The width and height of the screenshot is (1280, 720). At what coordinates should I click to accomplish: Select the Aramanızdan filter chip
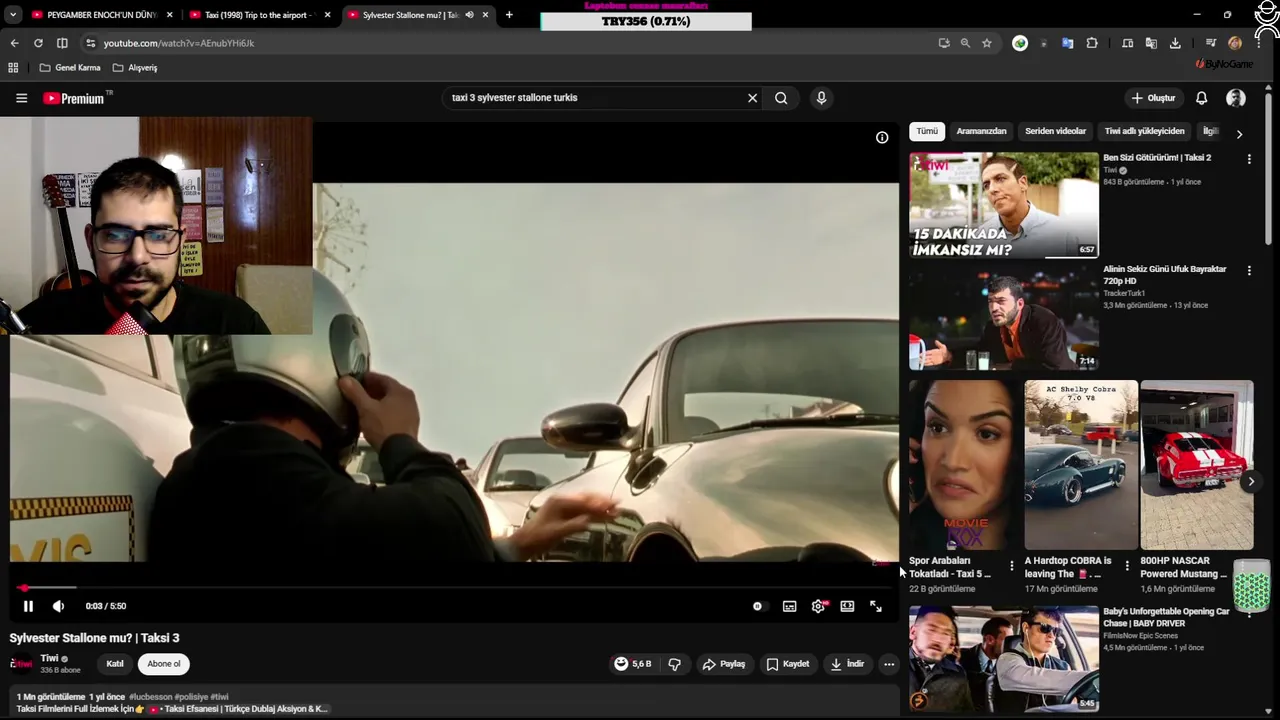click(981, 131)
